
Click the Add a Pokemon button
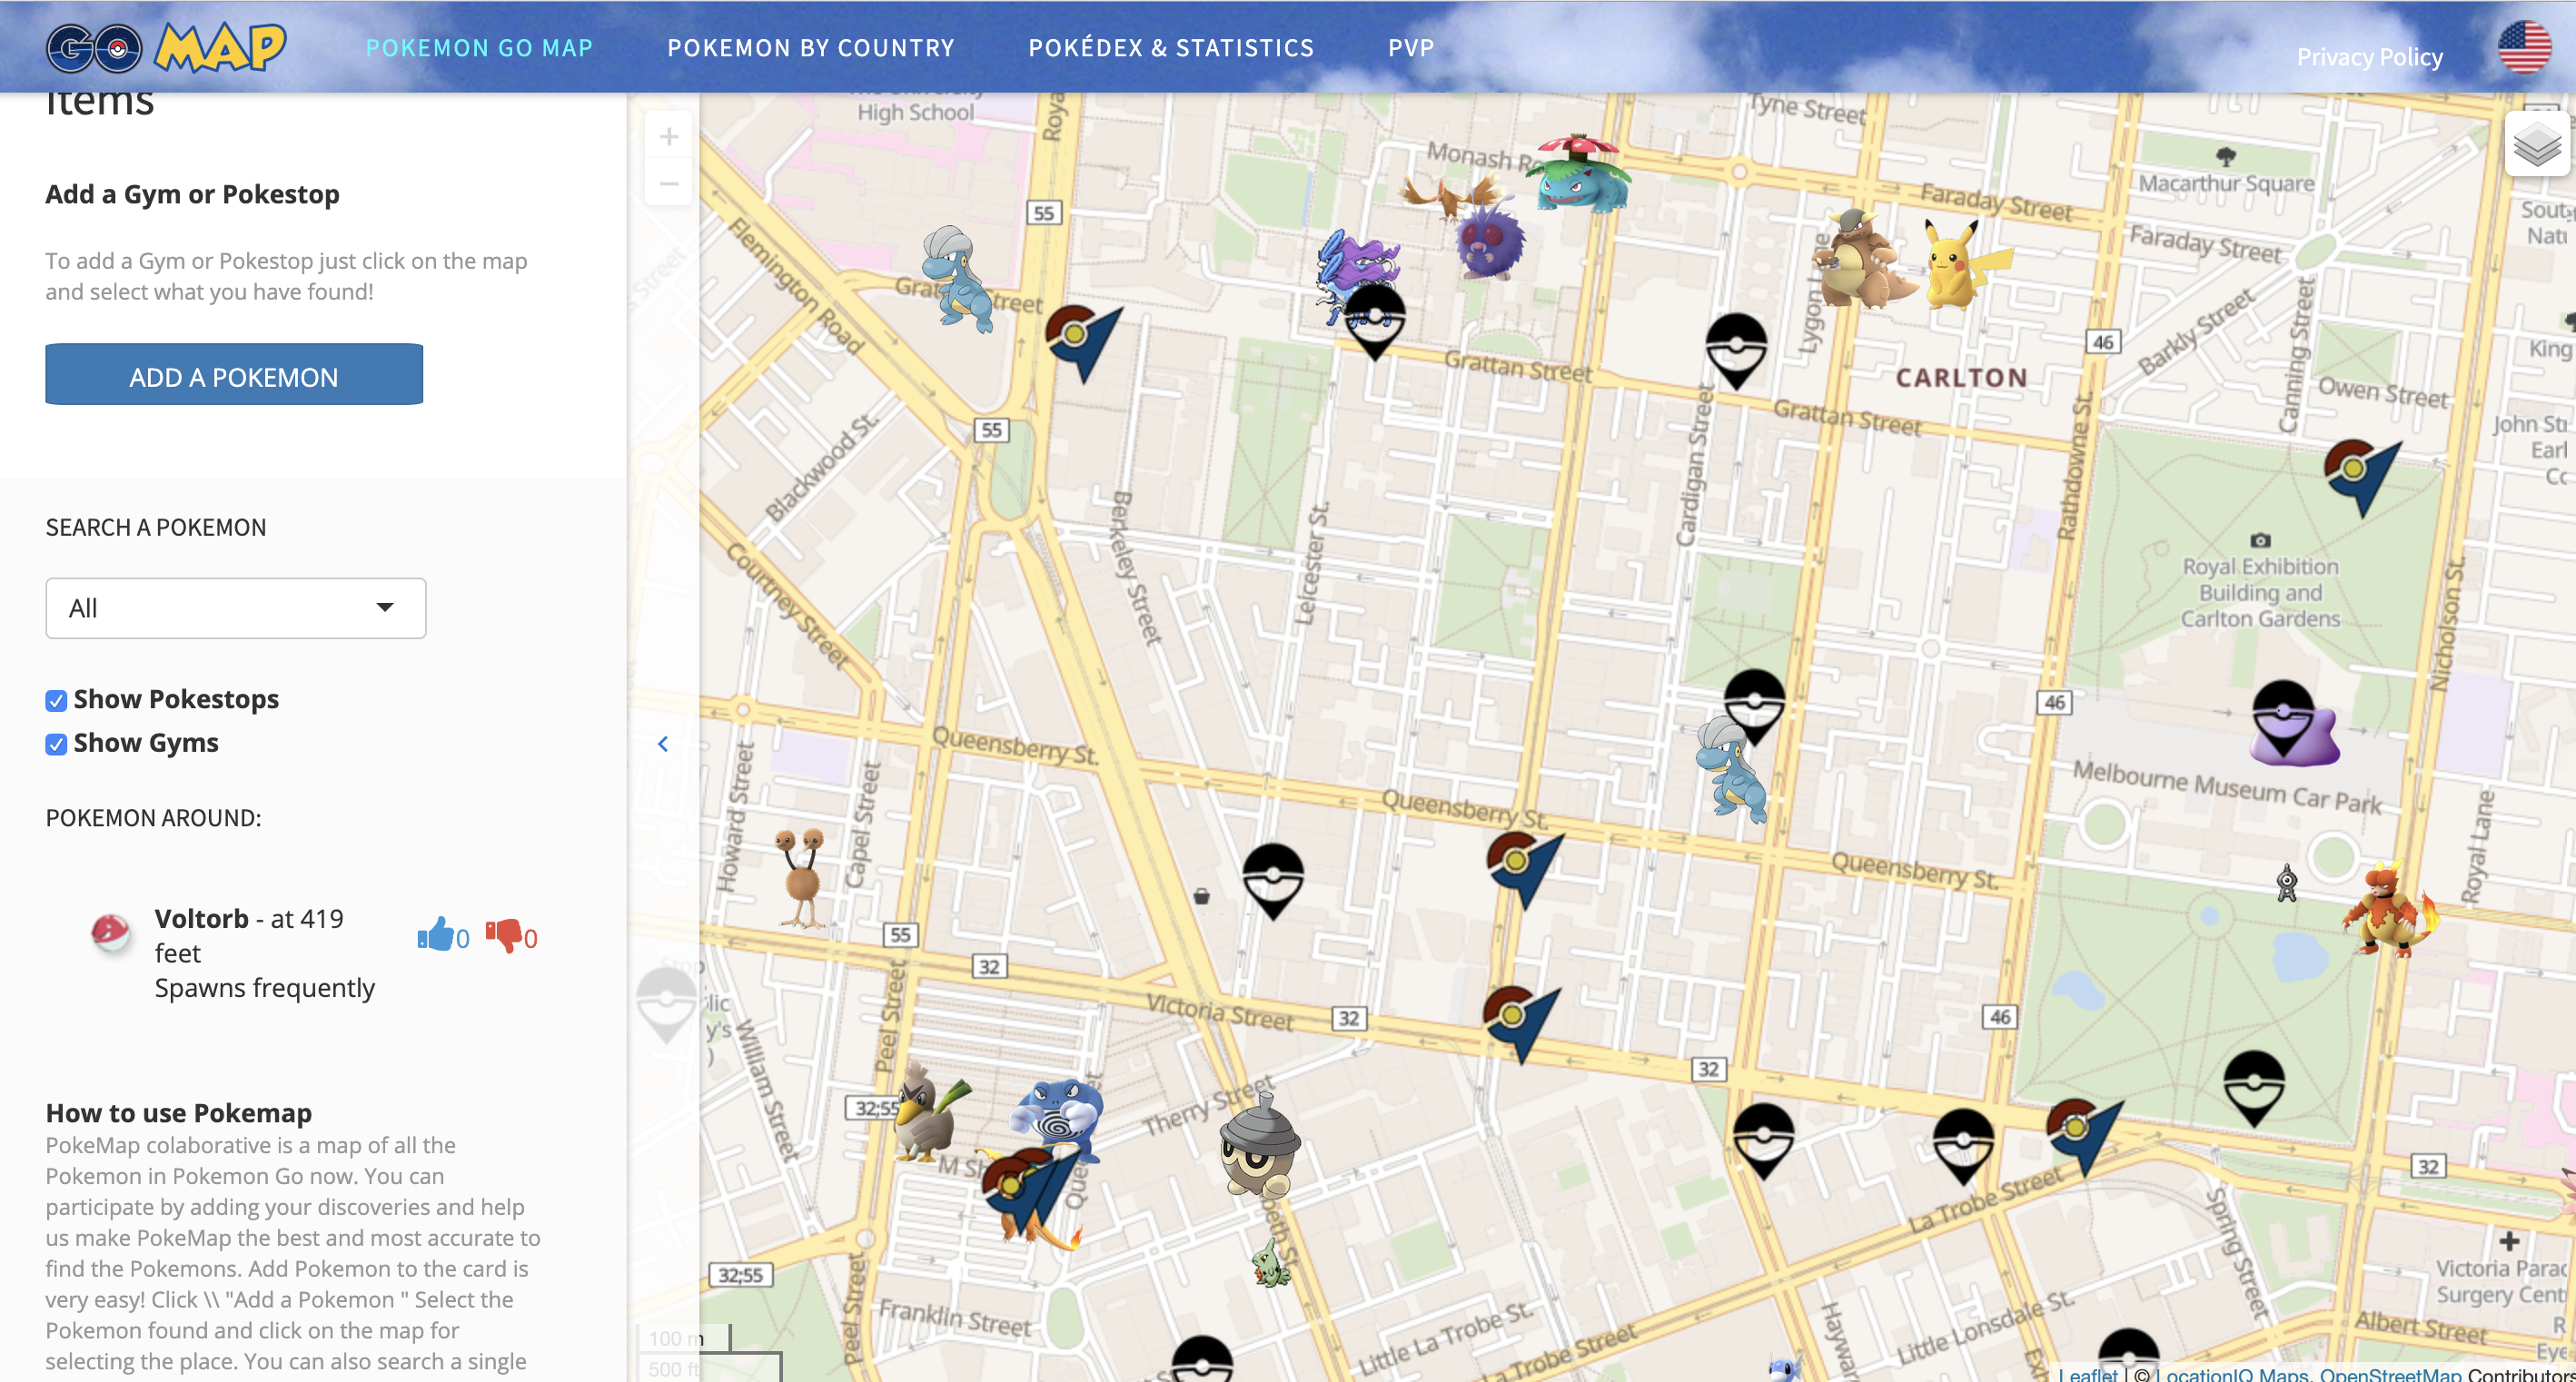234,375
